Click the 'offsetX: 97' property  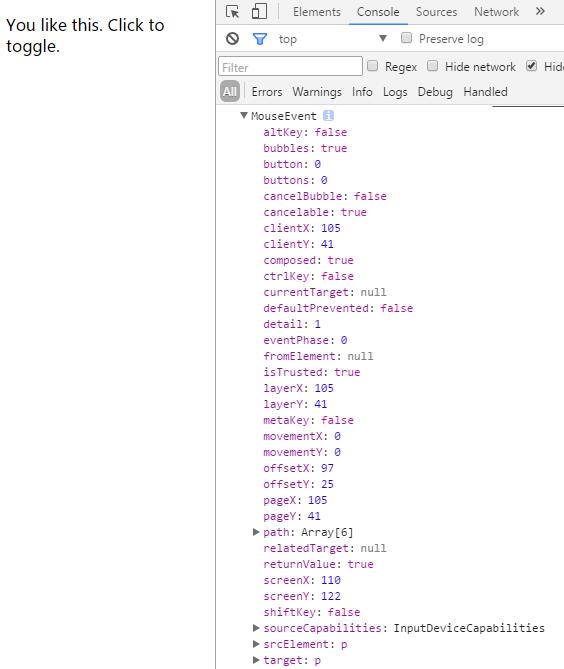tap(298, 468)
